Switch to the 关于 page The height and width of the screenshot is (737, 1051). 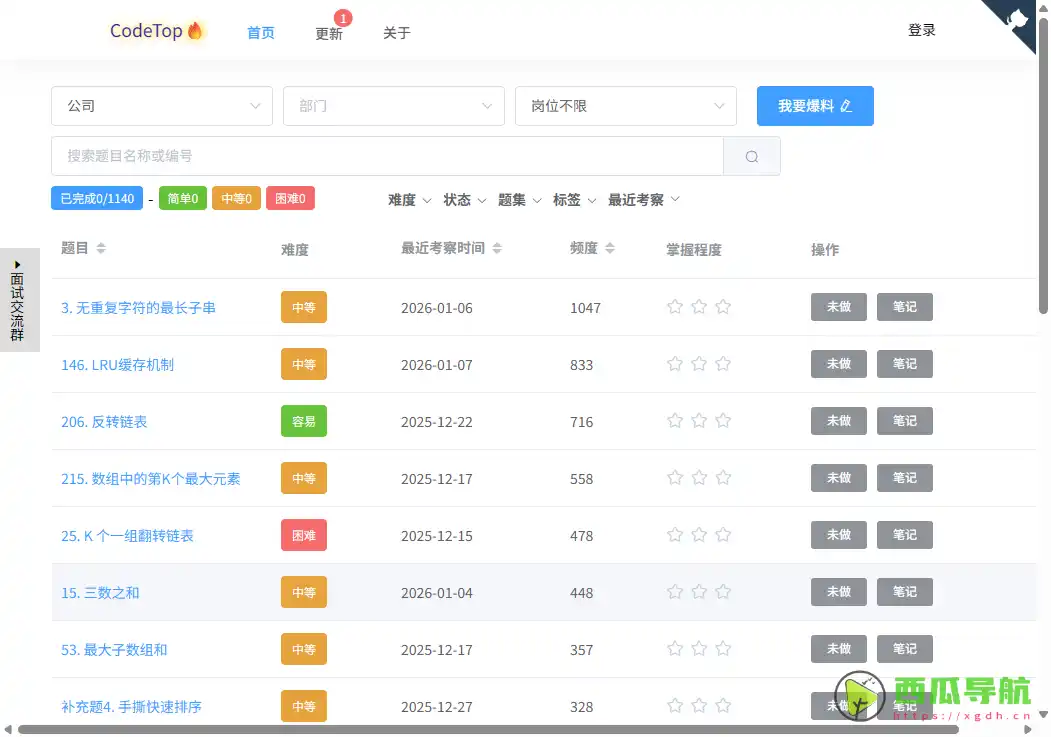tap(396, 32)
